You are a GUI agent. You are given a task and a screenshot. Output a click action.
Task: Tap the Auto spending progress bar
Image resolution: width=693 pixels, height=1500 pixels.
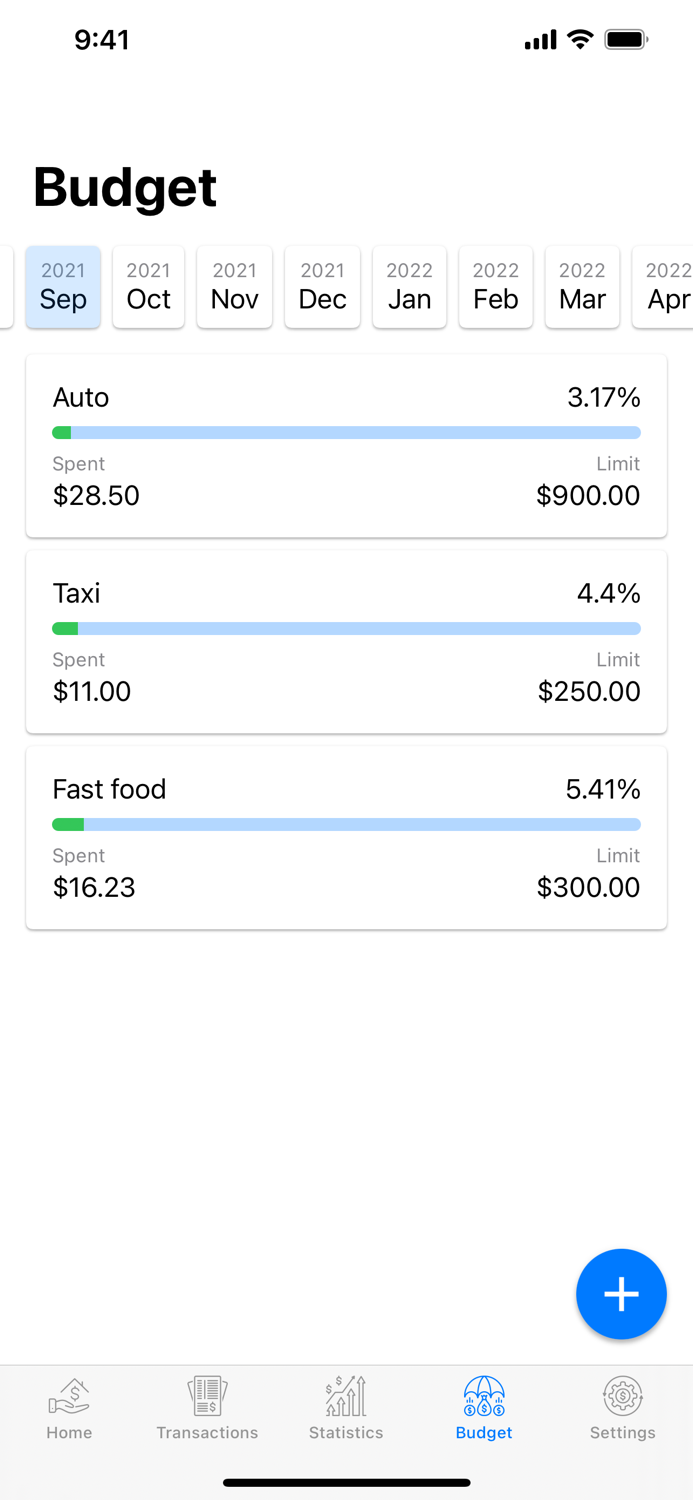tap(346, 432)
